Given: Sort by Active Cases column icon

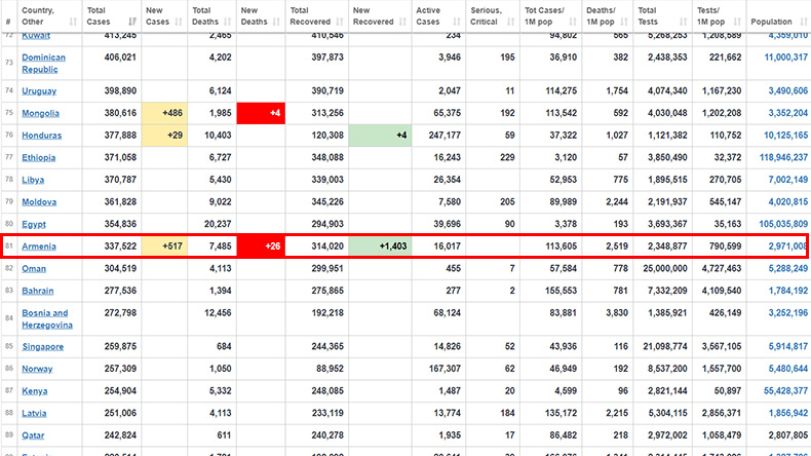Looking at the screenshot, I should [x=457, y=22].
